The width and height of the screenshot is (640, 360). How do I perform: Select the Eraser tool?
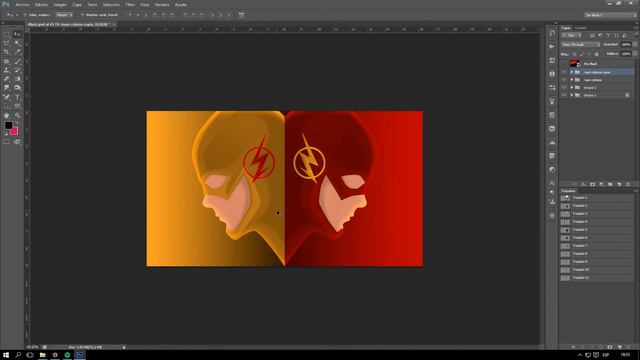[7, 79]
